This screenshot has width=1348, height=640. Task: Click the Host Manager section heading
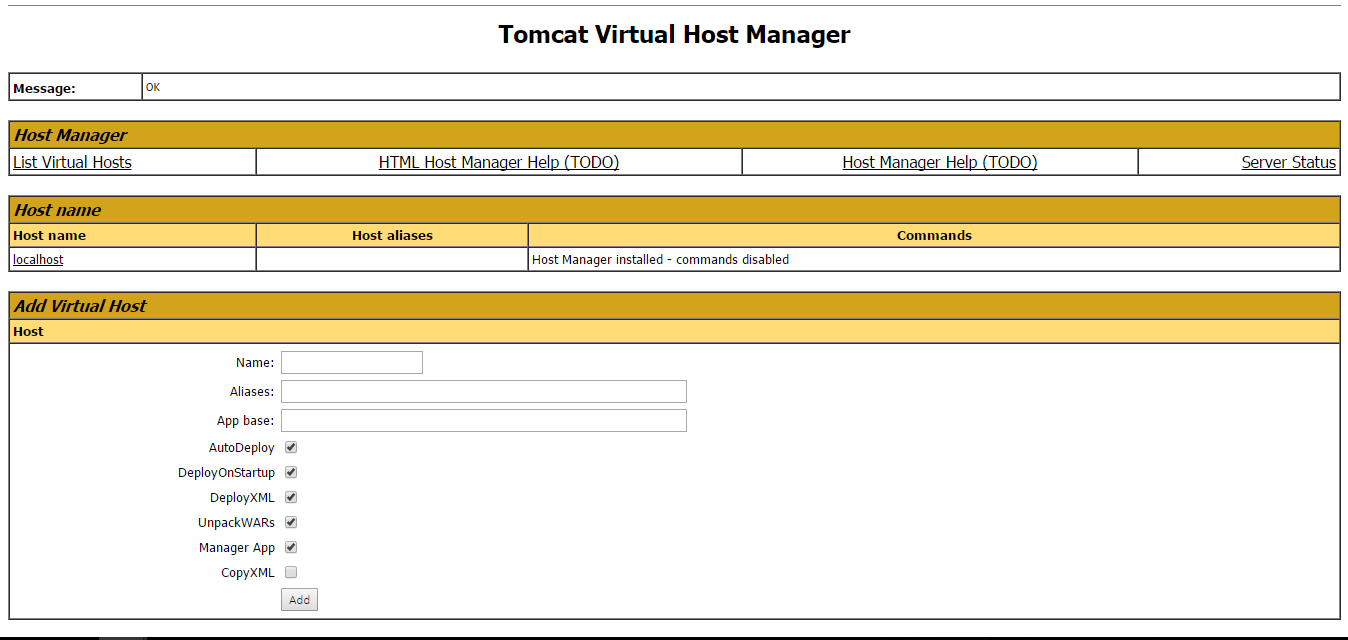coord(71,135)
